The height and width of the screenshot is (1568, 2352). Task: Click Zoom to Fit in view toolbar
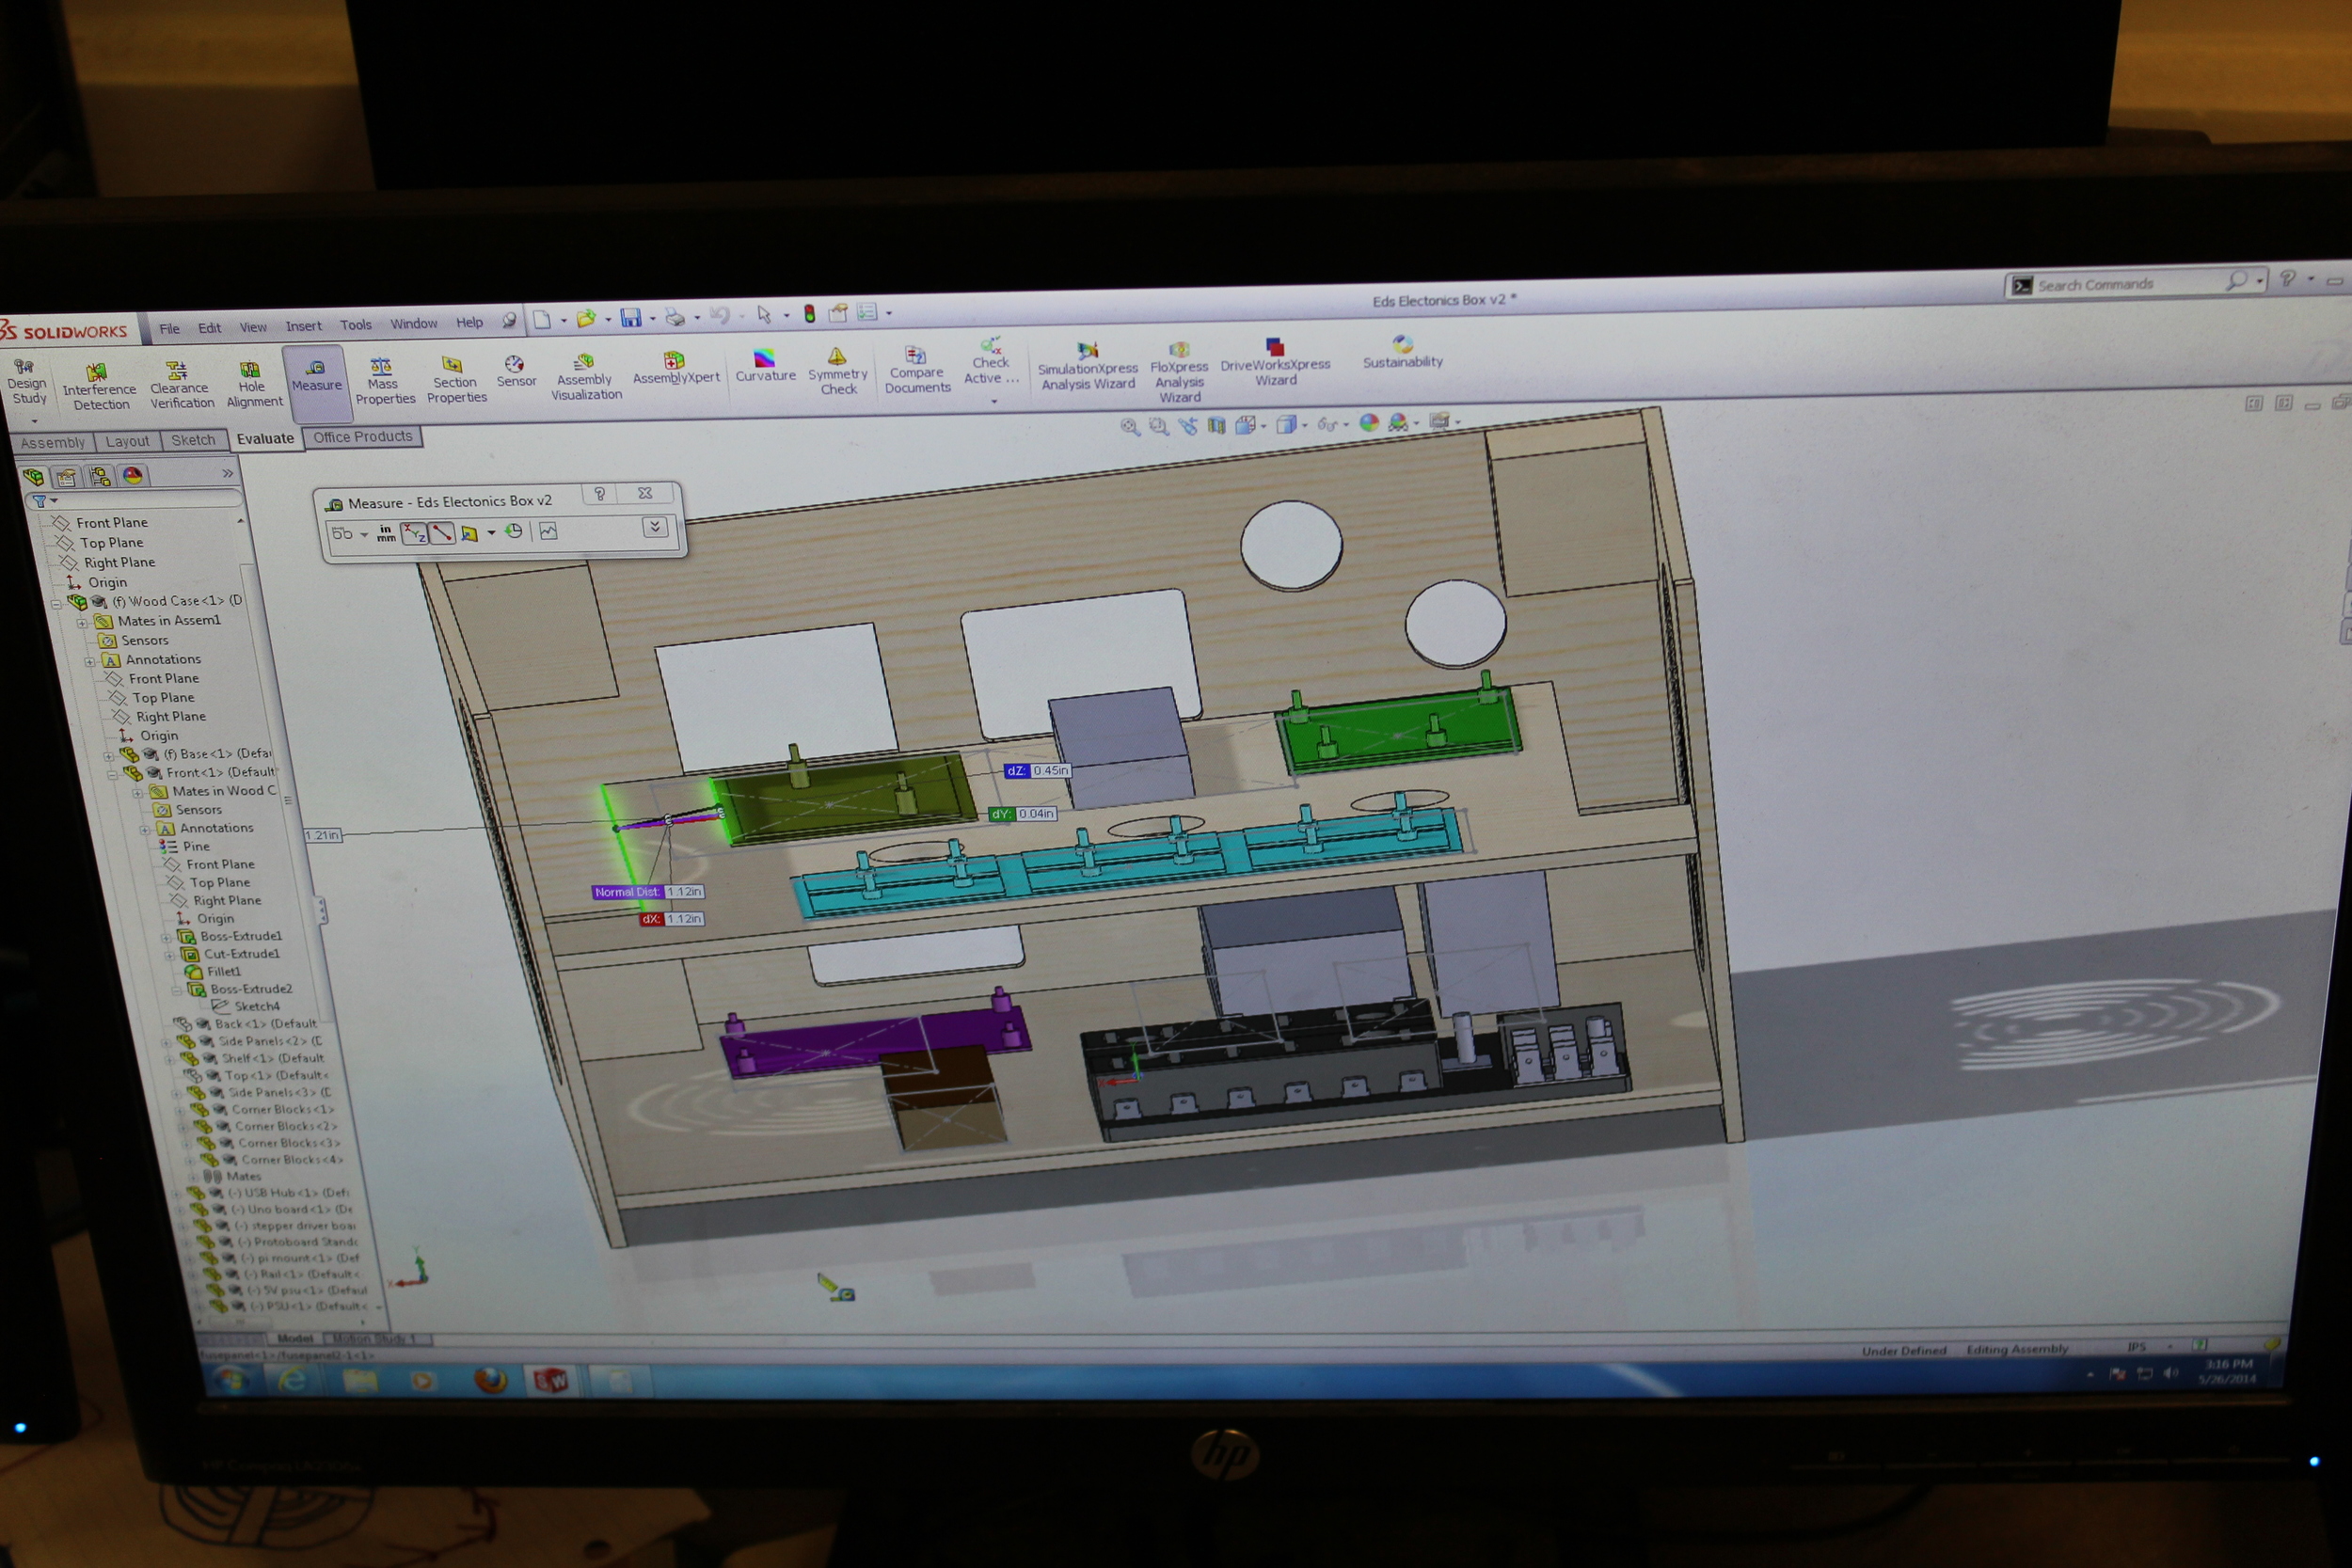pos(1129,427)
